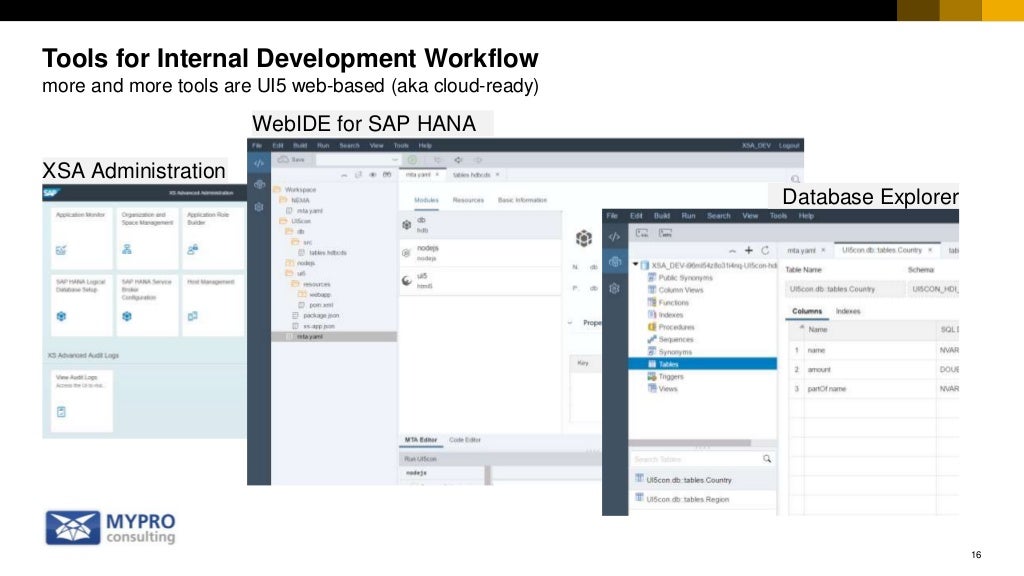Select package.json in the WebIDE tree

coord(321,315)
